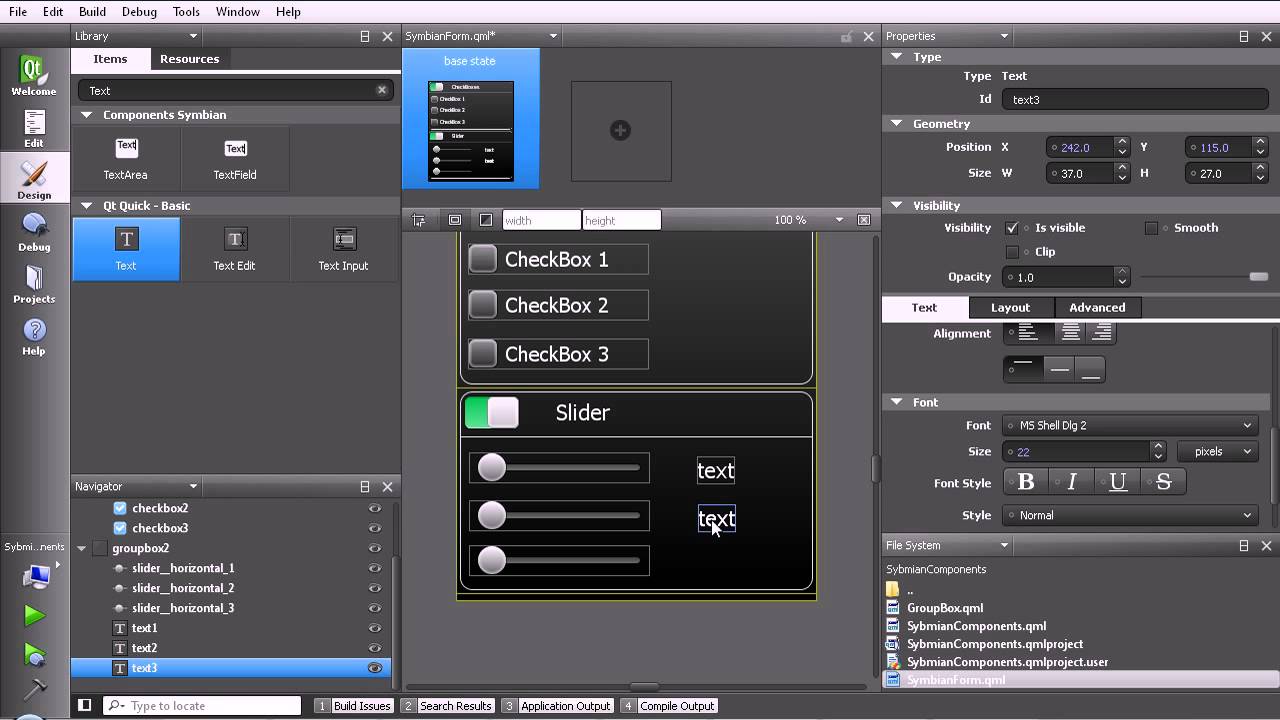Hide groupbox2 in the Navigator

[x=375, y=548]
